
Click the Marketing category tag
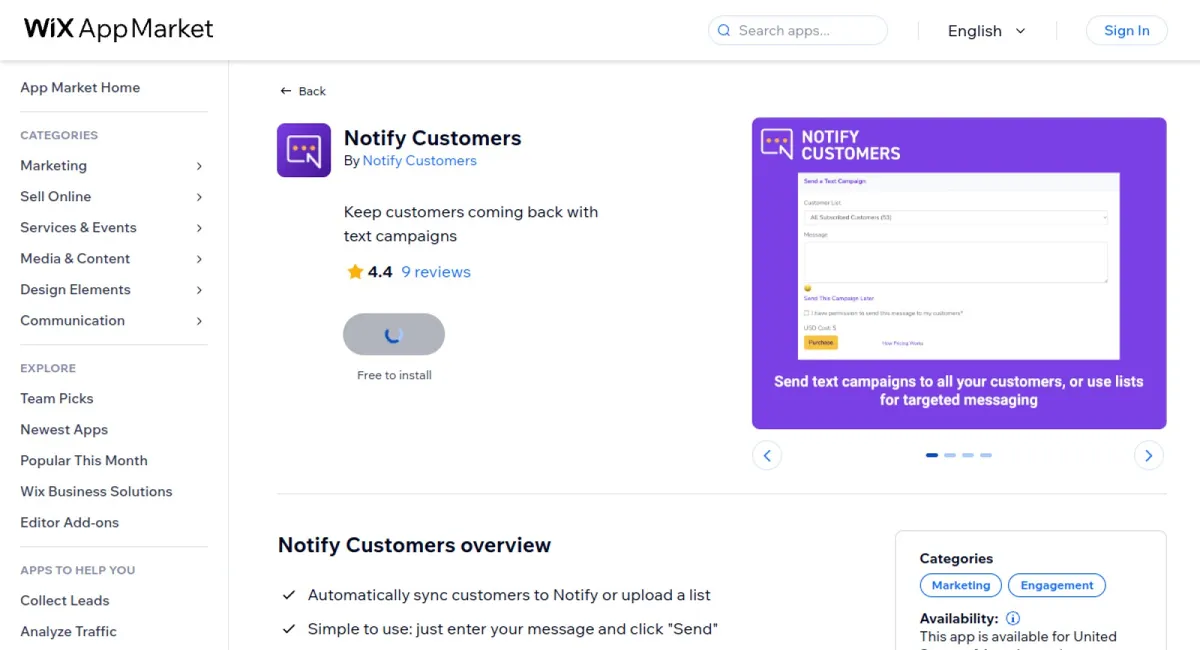pos(961,586)
